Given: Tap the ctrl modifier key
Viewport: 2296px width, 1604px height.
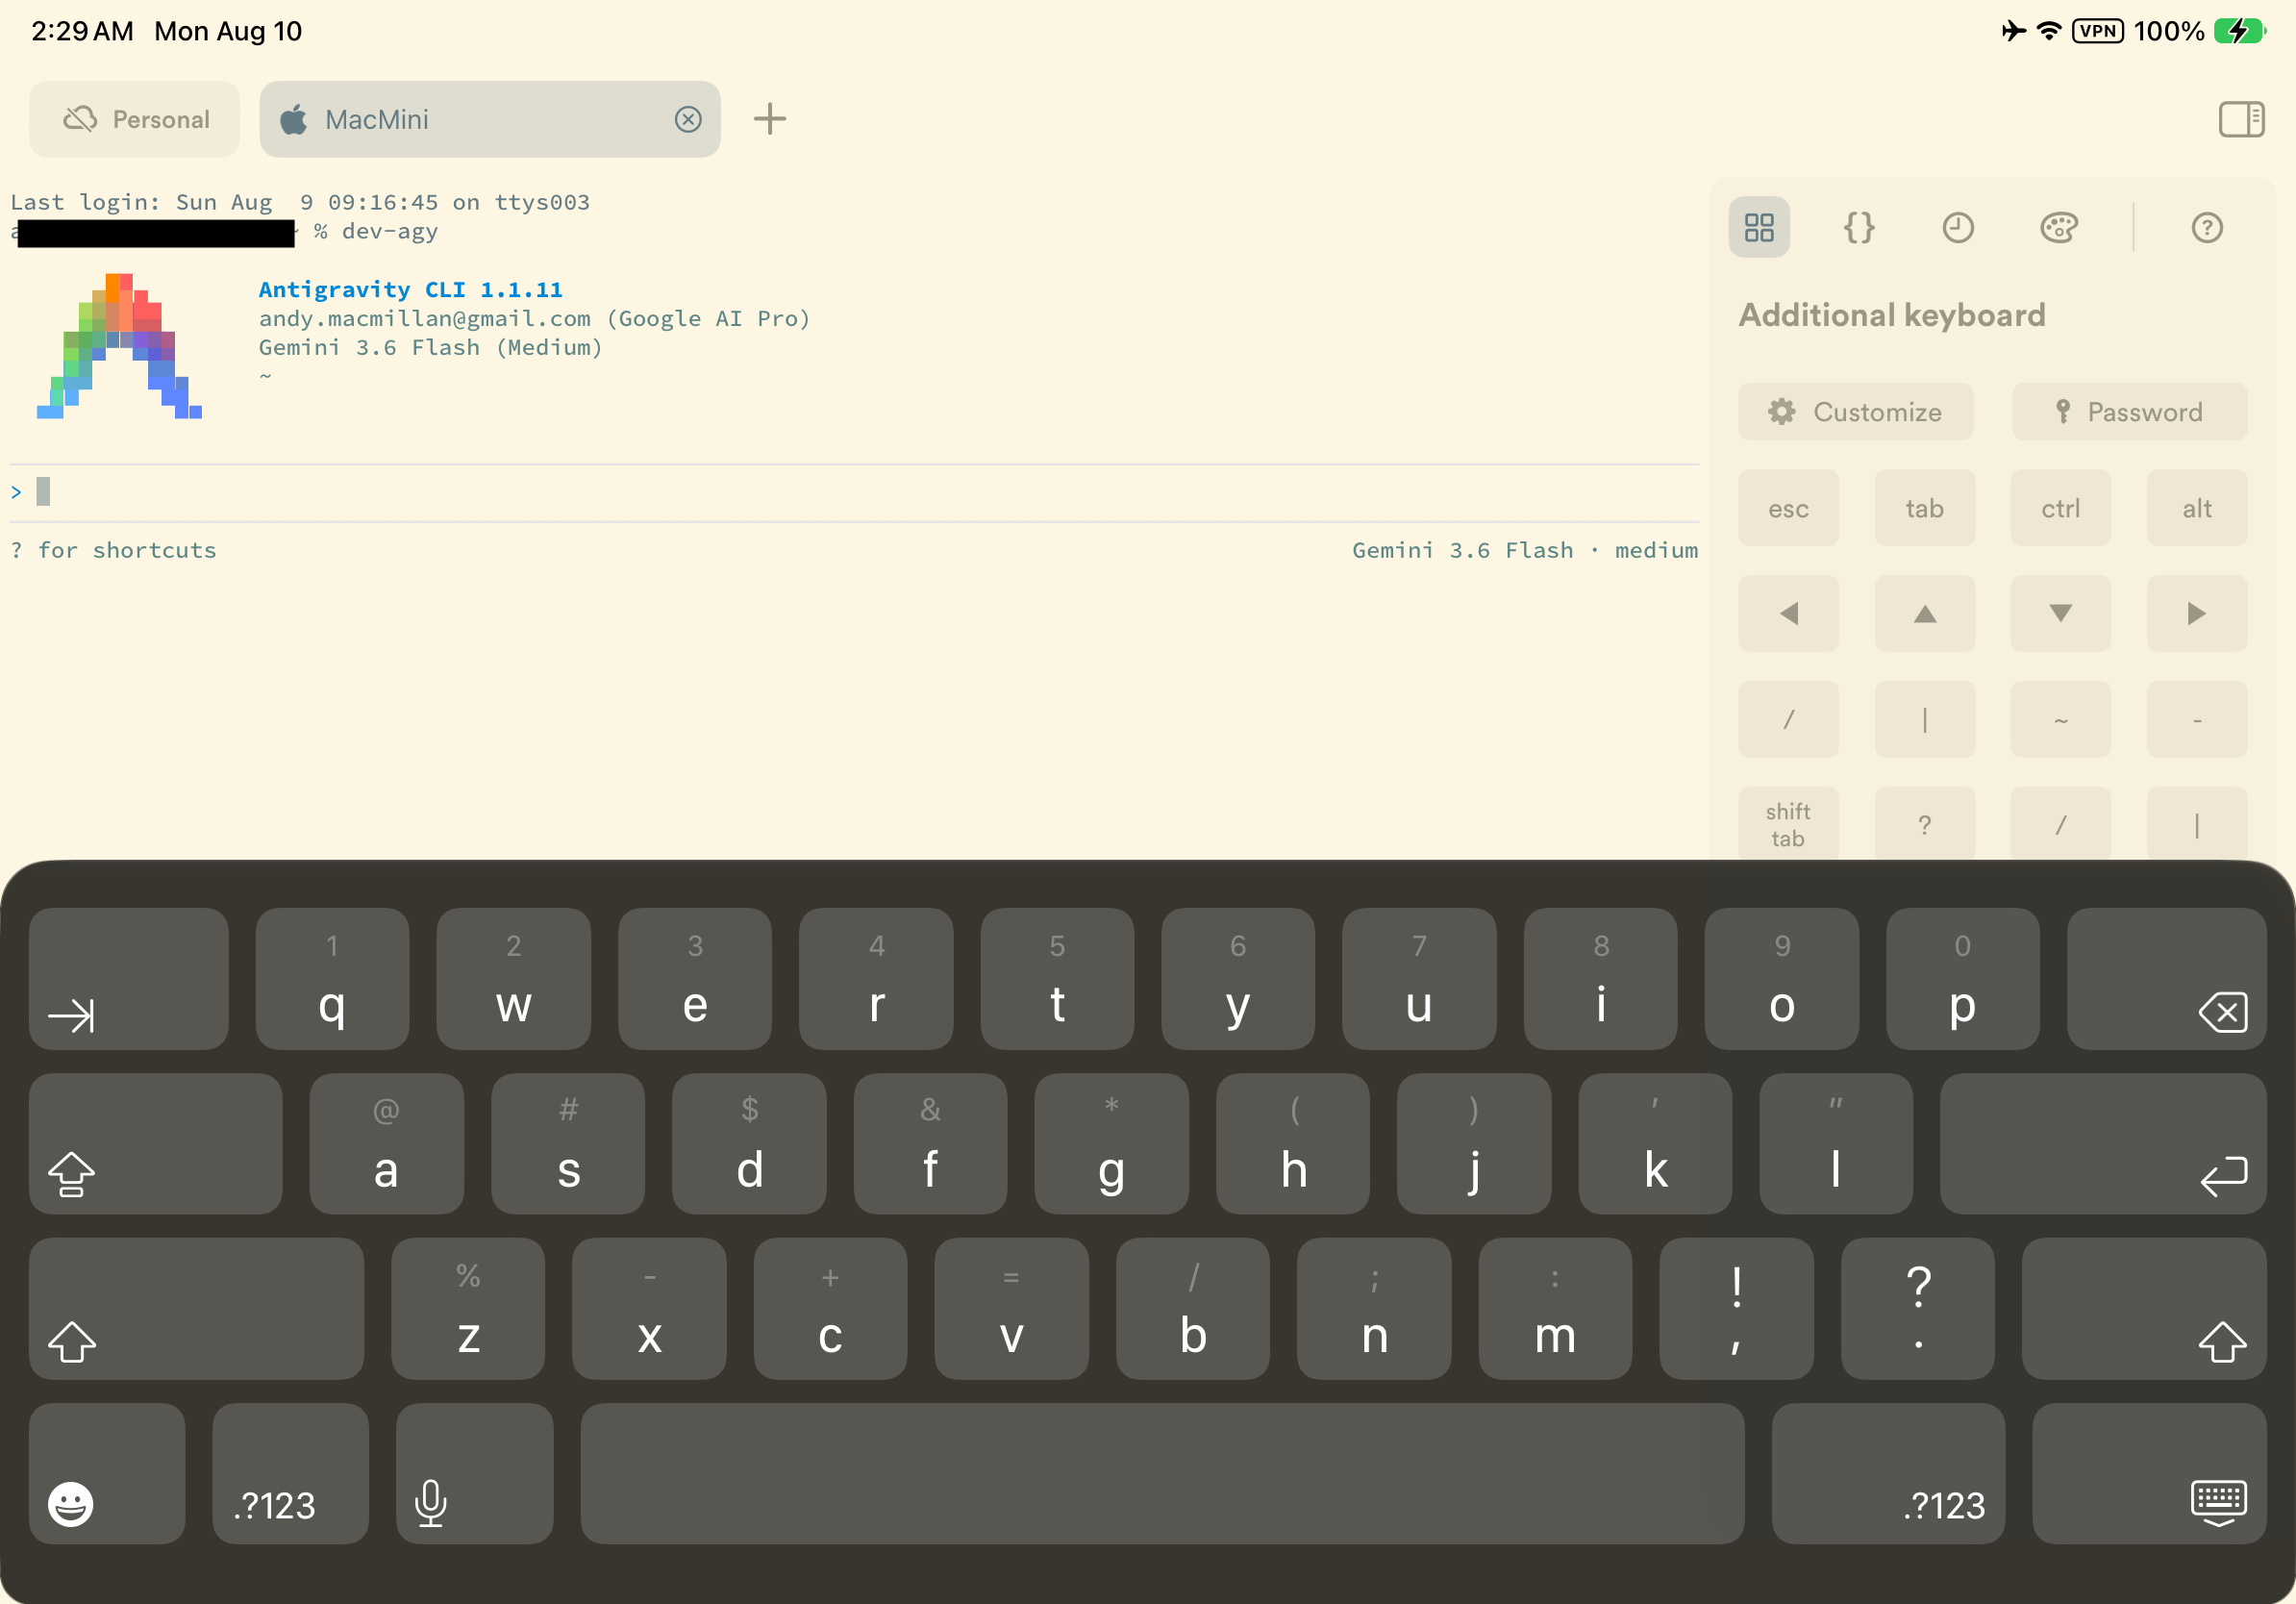Looking at the screenshot, I should 2061,508.
